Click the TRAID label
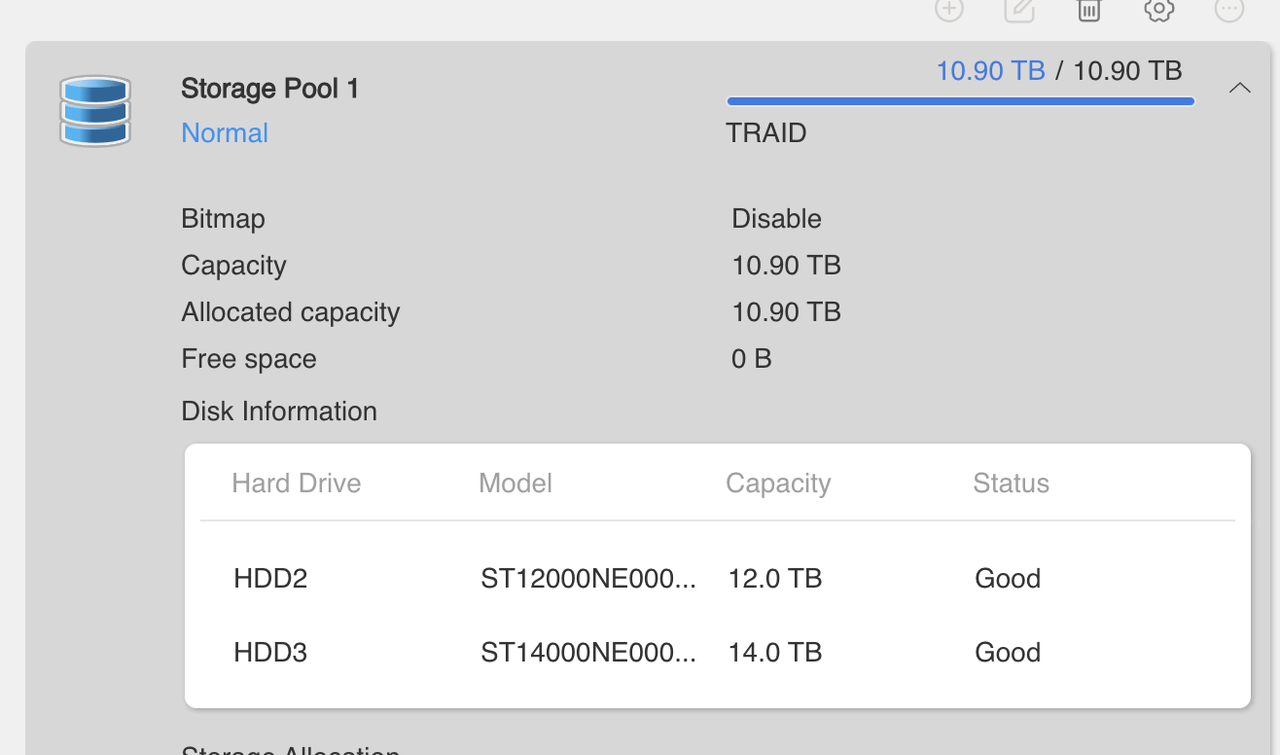 766,132
